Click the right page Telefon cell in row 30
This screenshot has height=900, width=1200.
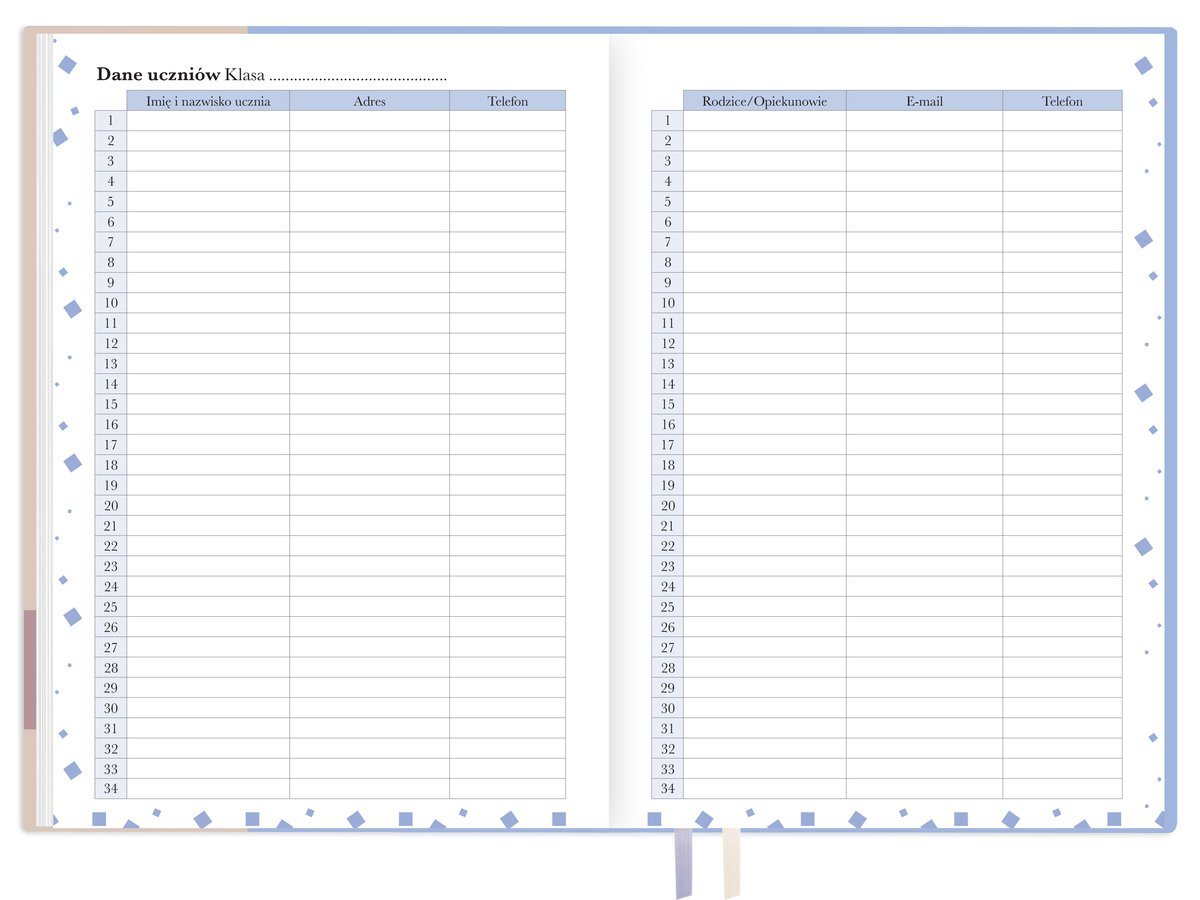(1062, 708)
